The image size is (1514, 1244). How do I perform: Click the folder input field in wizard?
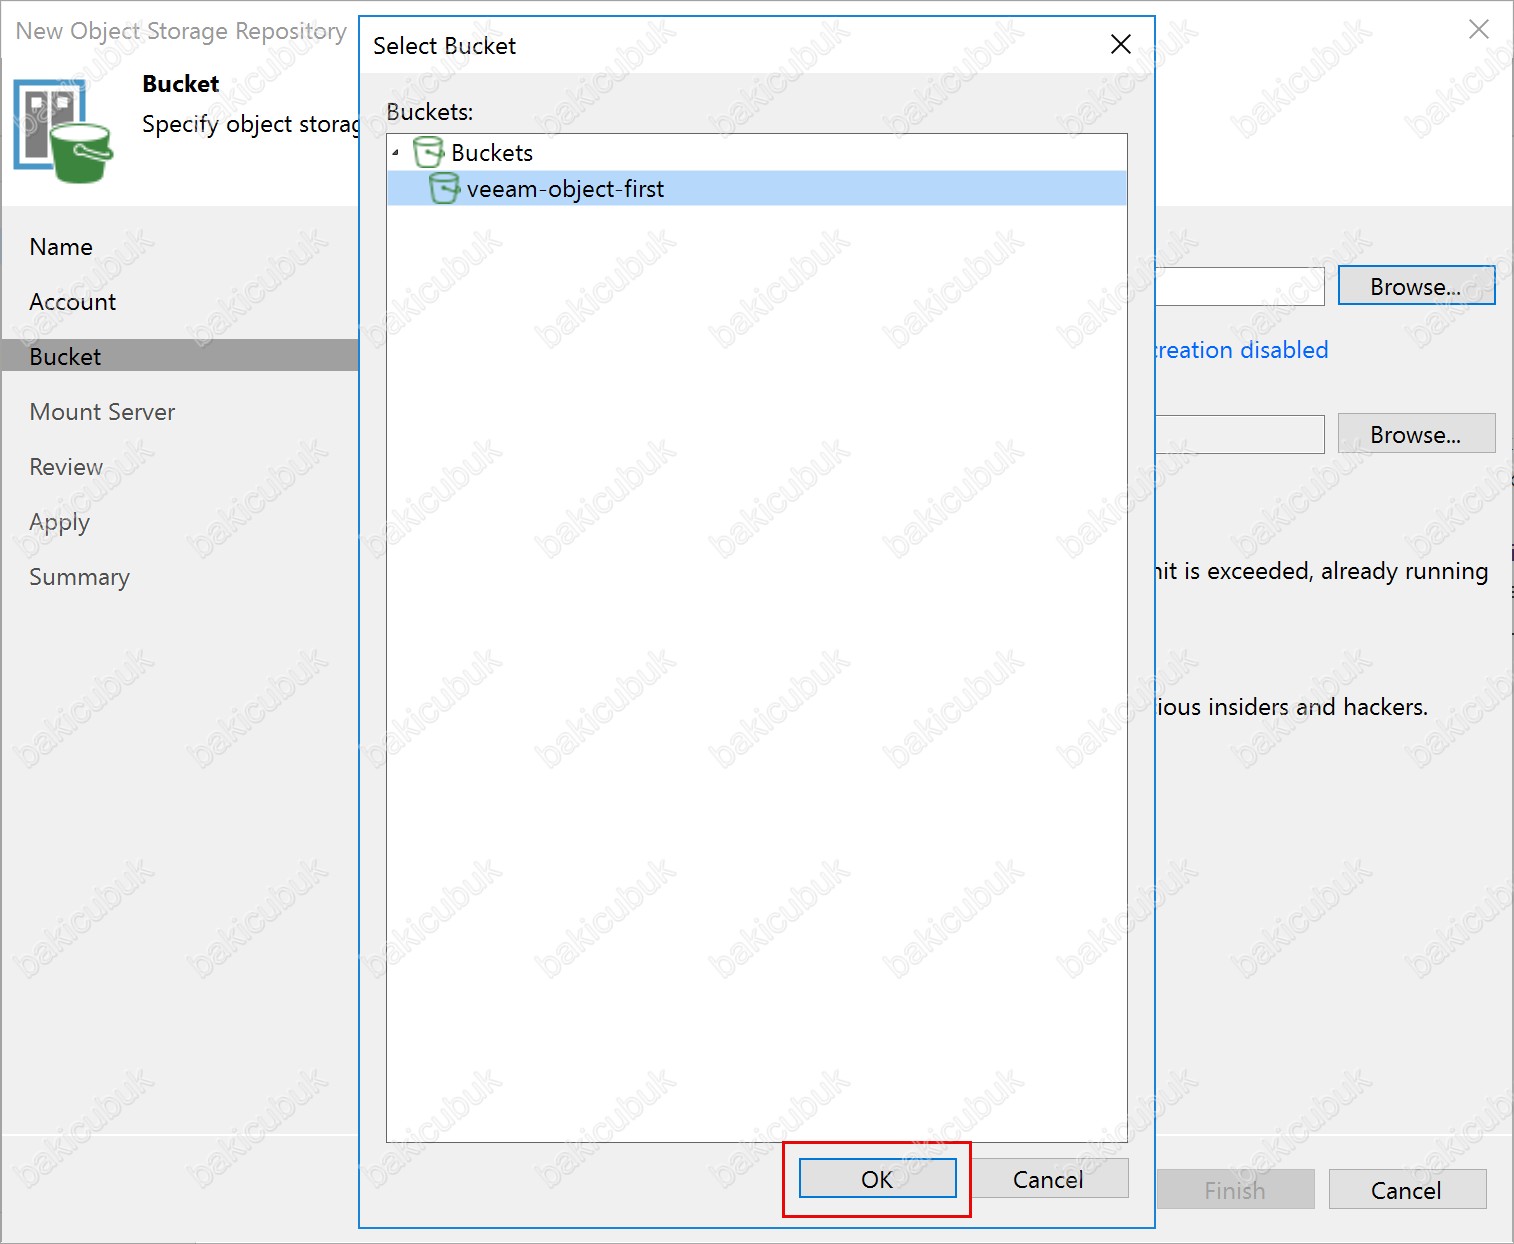point(1240,434)
